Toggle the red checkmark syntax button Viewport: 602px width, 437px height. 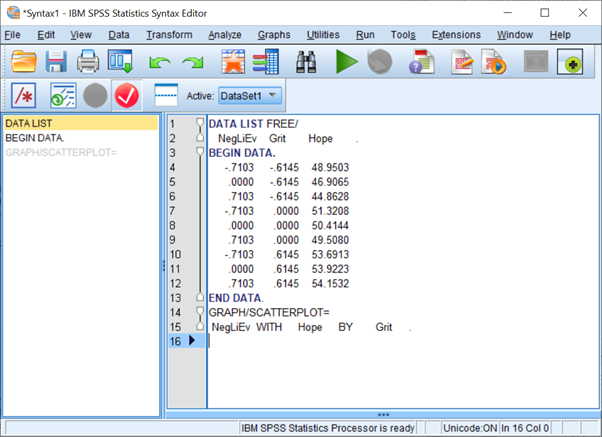point(126,96)
